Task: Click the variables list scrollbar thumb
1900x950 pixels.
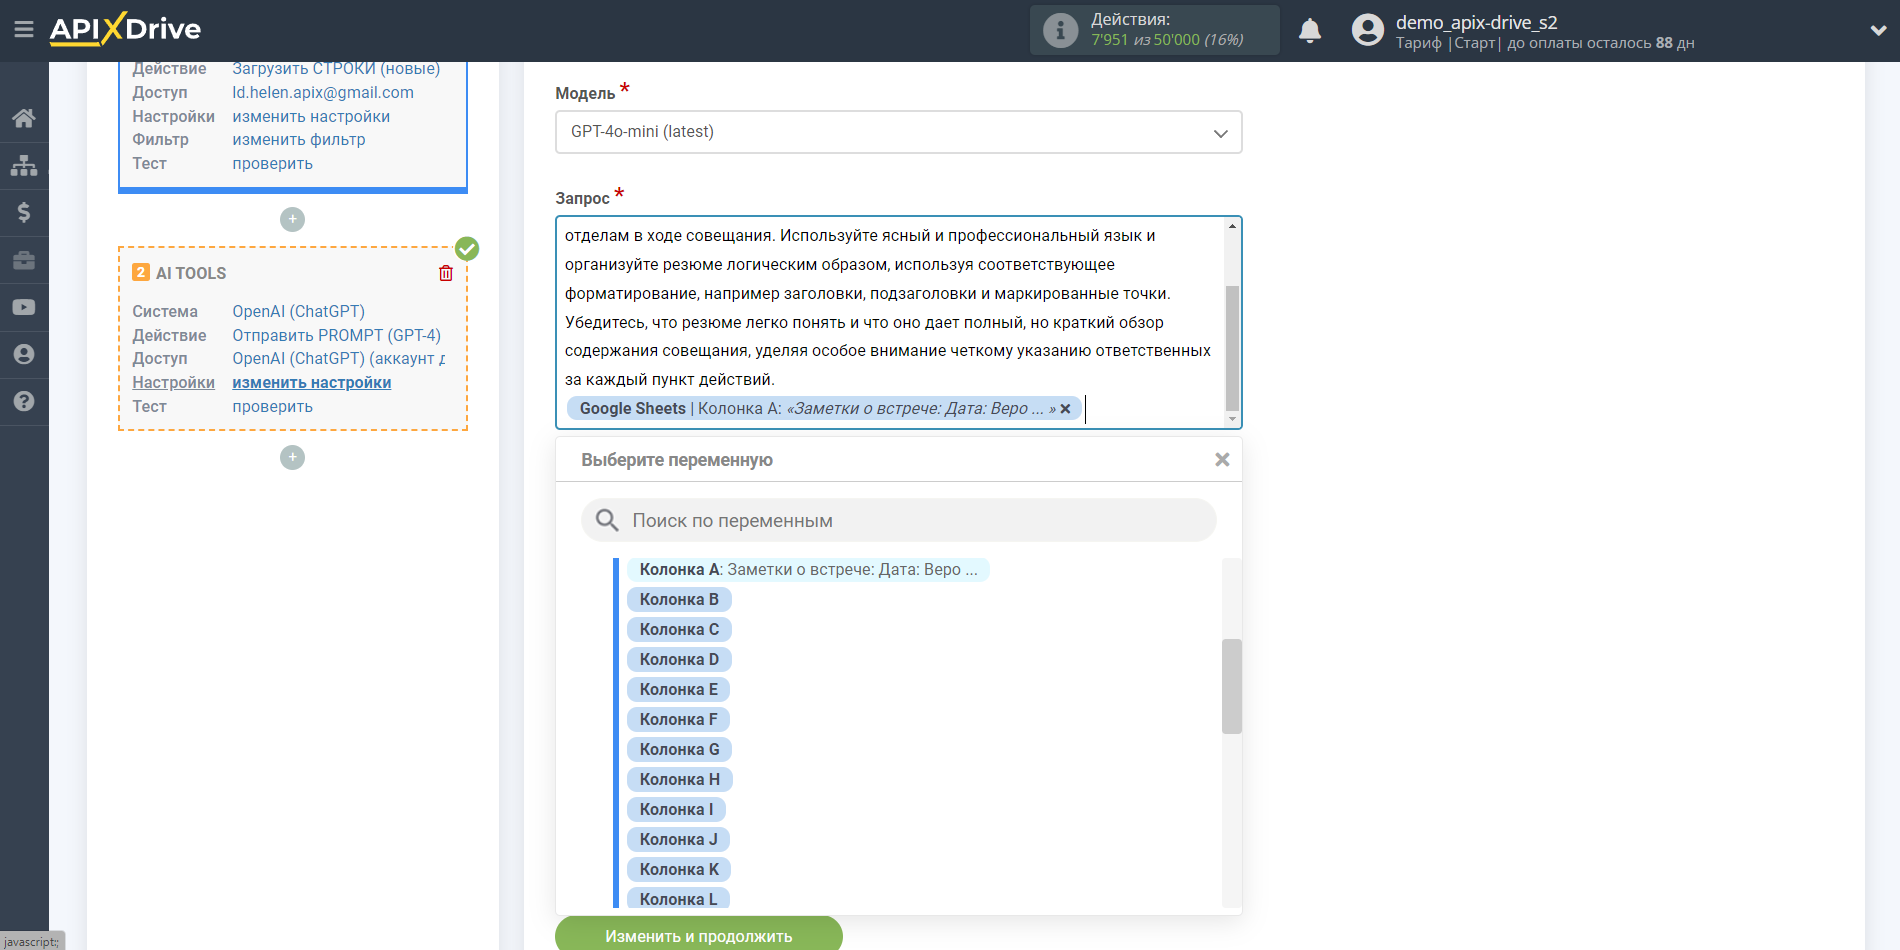Action: coord(1231,686)
